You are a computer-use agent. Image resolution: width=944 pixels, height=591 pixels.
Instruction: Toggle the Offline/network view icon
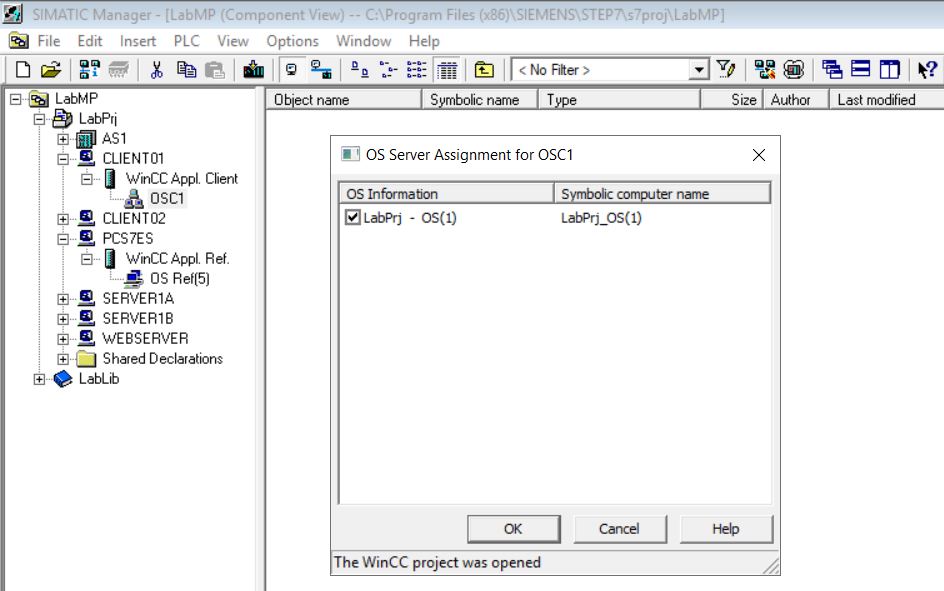321,70
